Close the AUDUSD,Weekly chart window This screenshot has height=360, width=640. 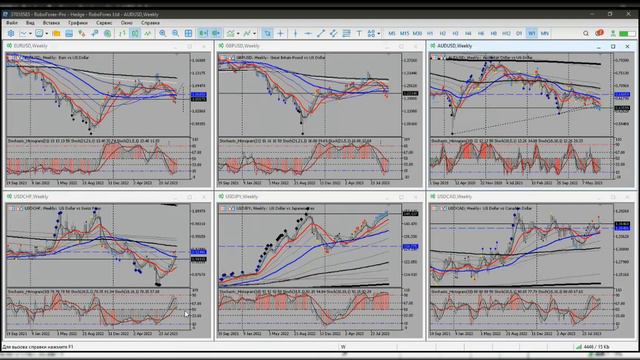[x=627, y=47]
